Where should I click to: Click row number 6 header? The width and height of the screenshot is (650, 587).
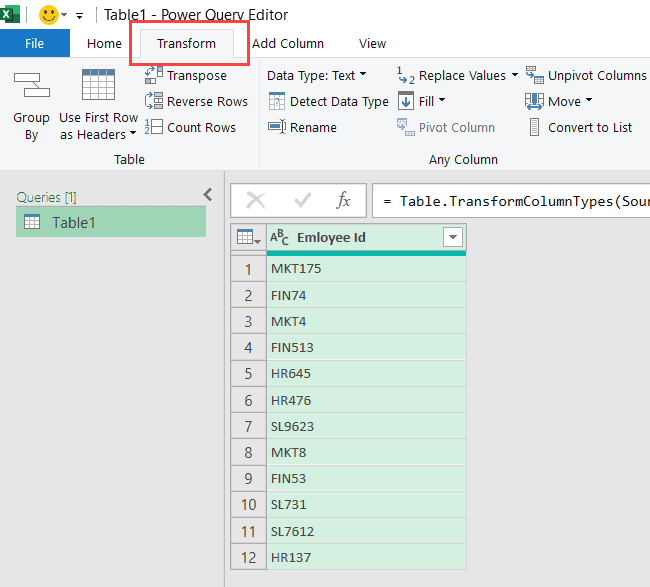tap(248, 400)
